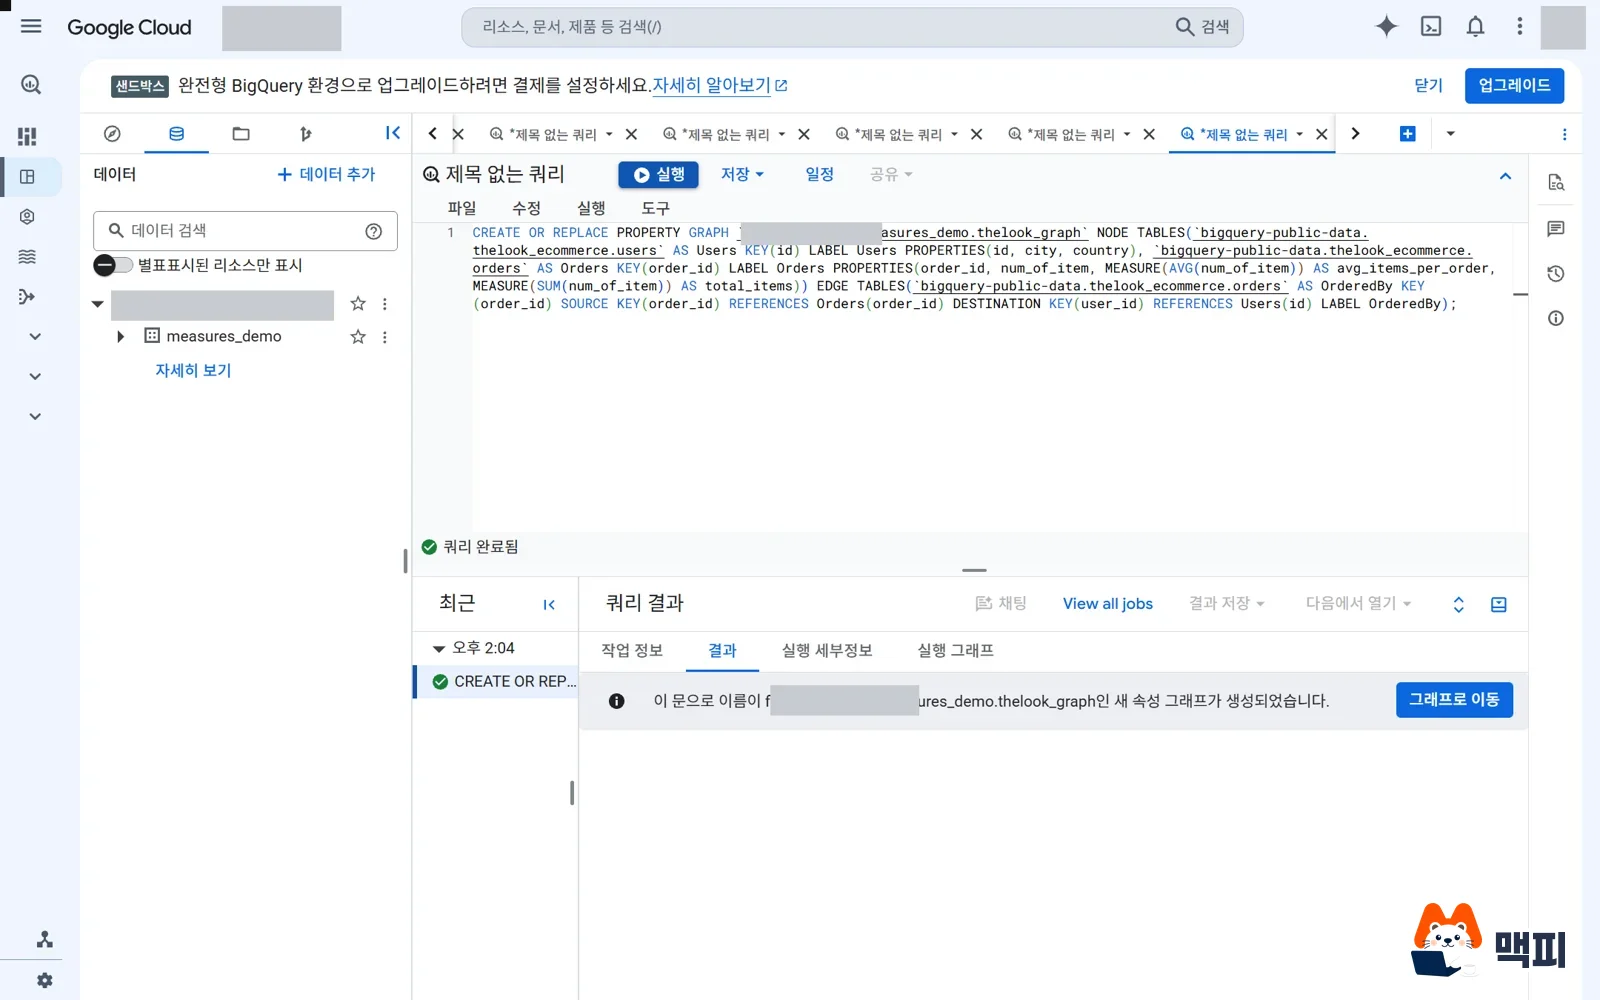Open query history clock icon in right sidebar

pos(1556,274)
